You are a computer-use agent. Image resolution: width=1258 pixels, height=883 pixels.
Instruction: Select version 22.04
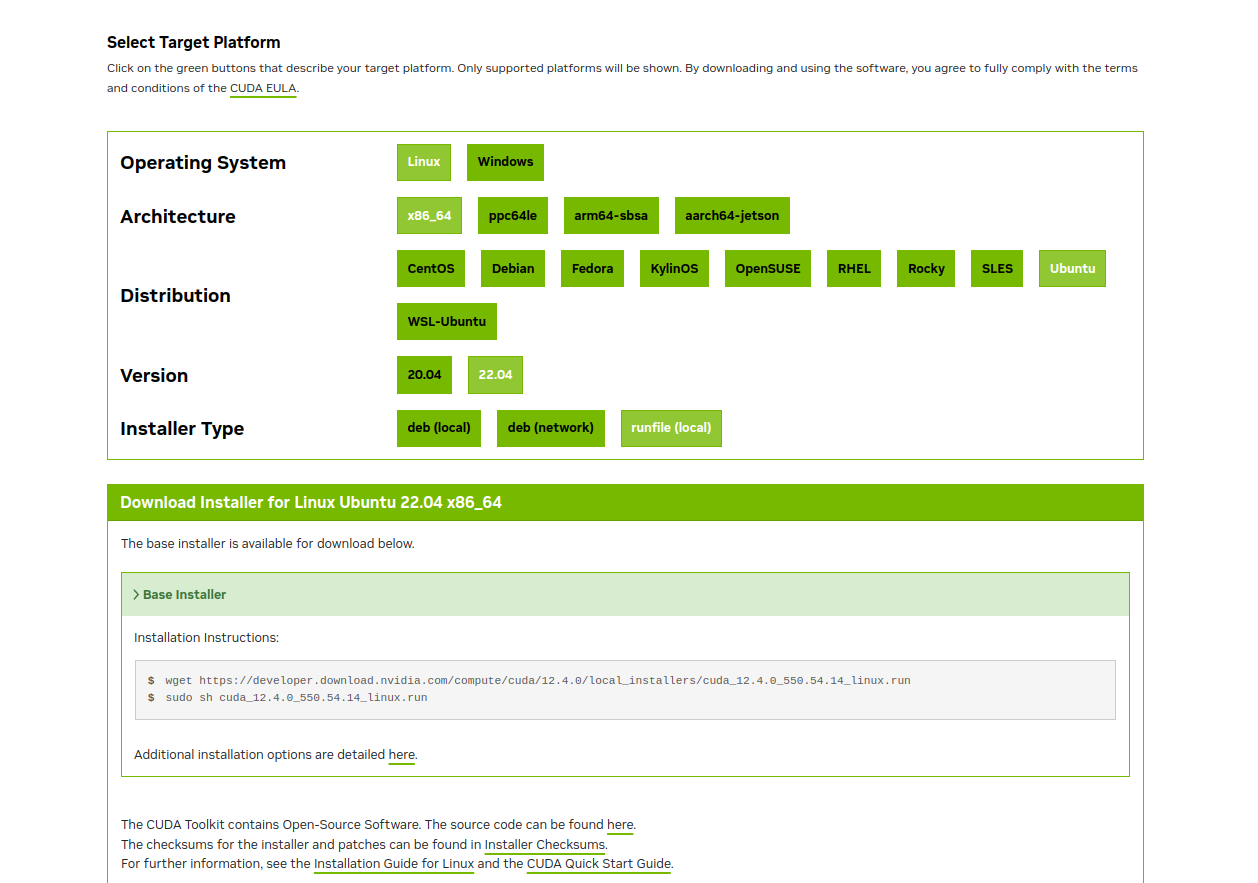coord(495,375)
